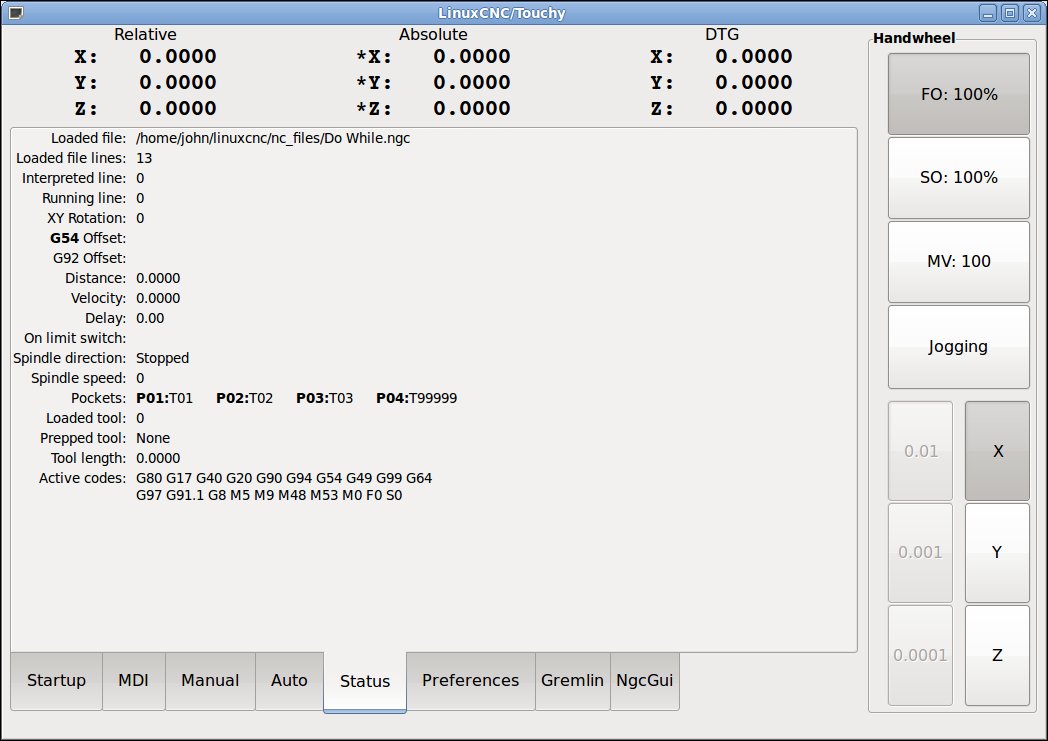1048x741 pixels.
Task: Click the loaded file path Do While.ngc
Action: [x=273, y=138]
